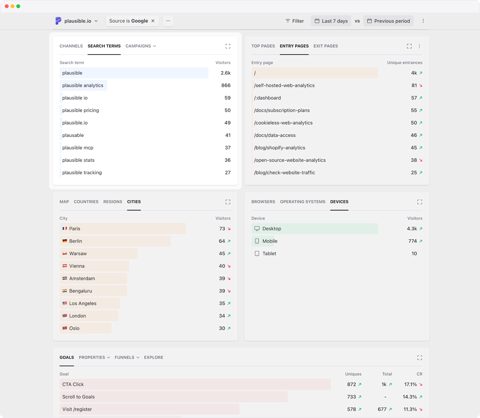Expand the goals panel details icon
Screen dimensions: 480x418
(x=420, y=358)
